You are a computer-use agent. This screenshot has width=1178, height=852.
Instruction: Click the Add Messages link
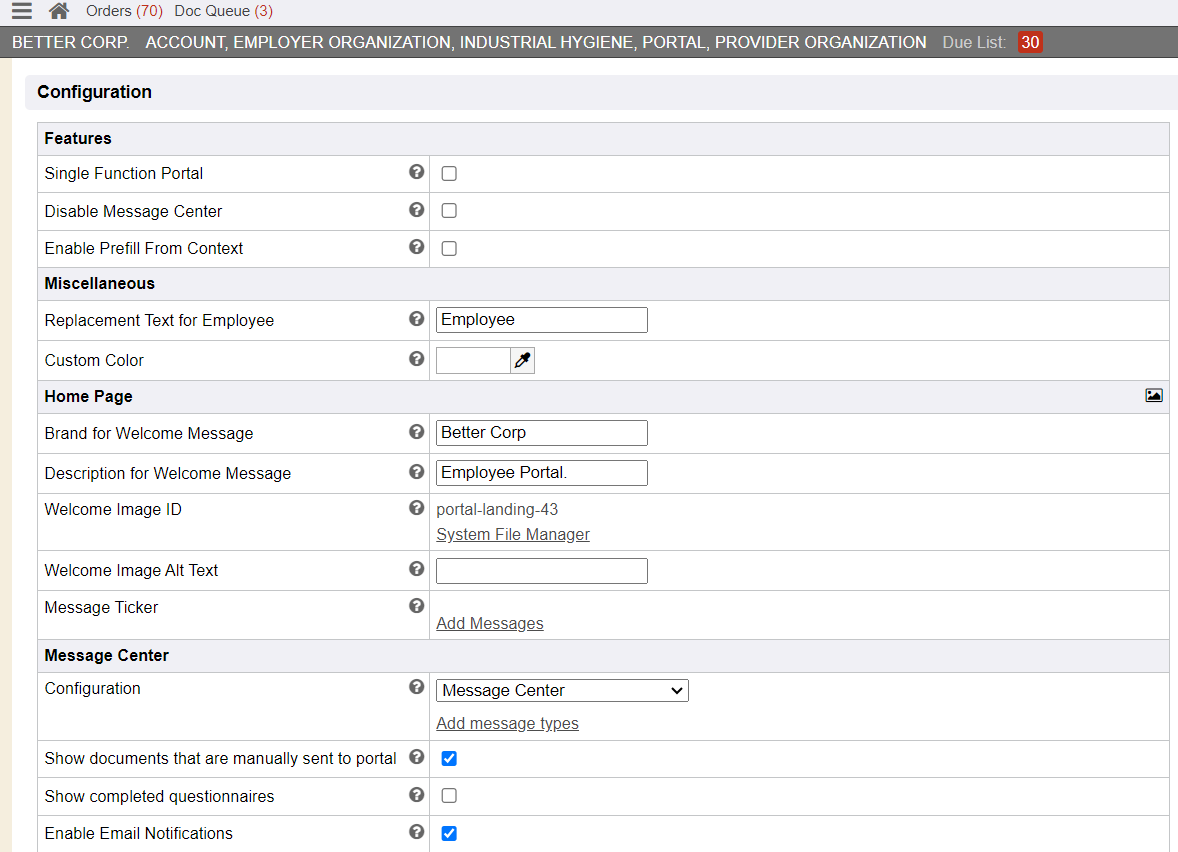[489, 624]
